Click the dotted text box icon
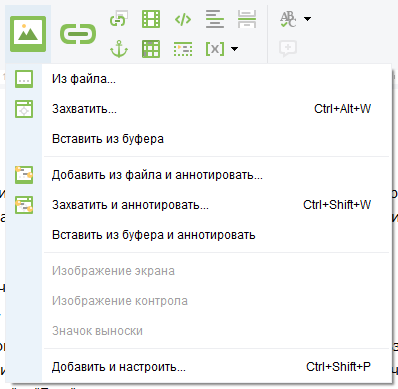Image resolution: width=398 pixels, height=389 pixels. click(183, 49)
